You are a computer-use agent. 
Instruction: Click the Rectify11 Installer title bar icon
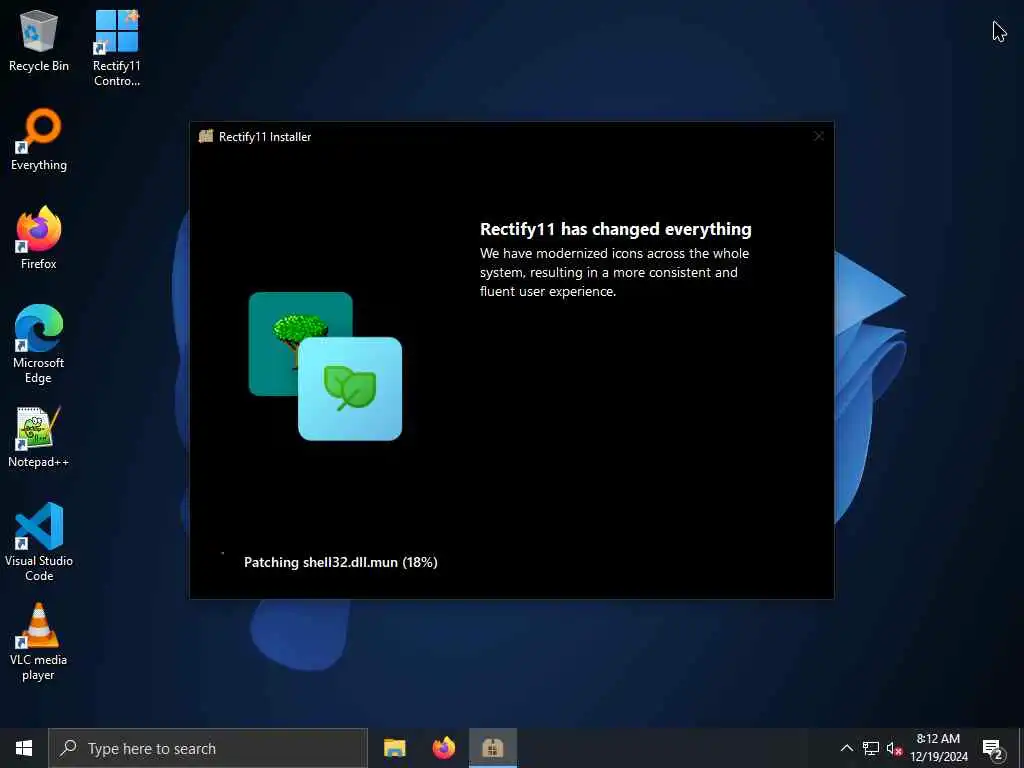click(206, 136)
